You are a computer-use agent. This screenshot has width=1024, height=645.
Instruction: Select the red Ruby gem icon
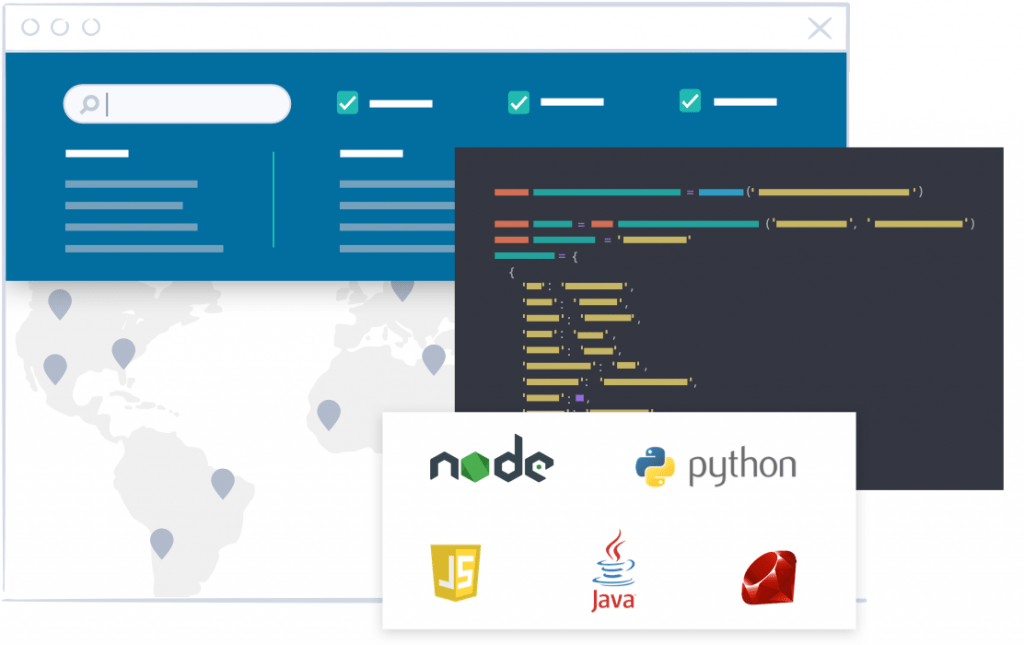(x=768, y=577)
